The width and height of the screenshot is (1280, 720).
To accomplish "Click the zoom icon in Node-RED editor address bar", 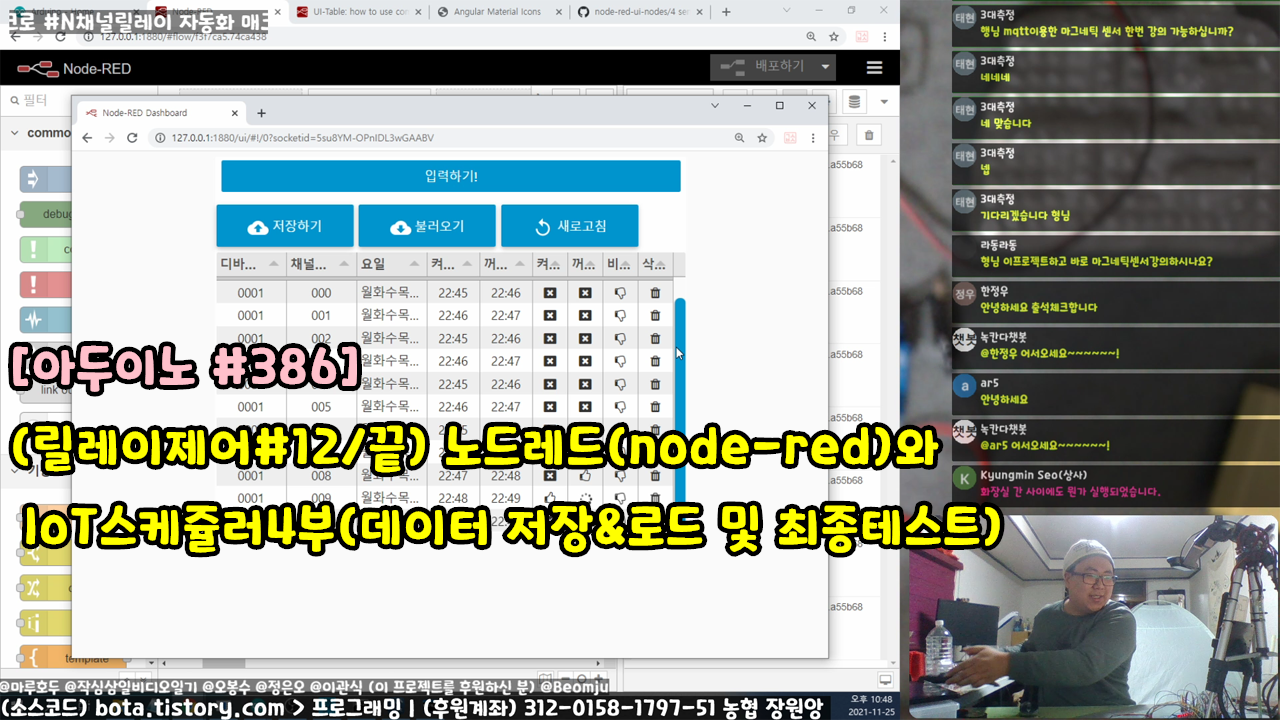I will click(x=811, y=36).
